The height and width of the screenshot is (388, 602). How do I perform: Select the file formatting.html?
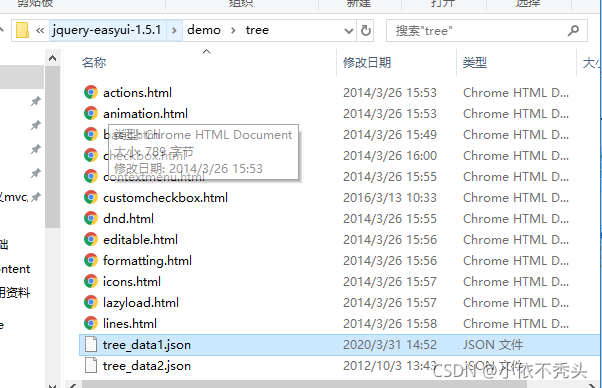147,261
